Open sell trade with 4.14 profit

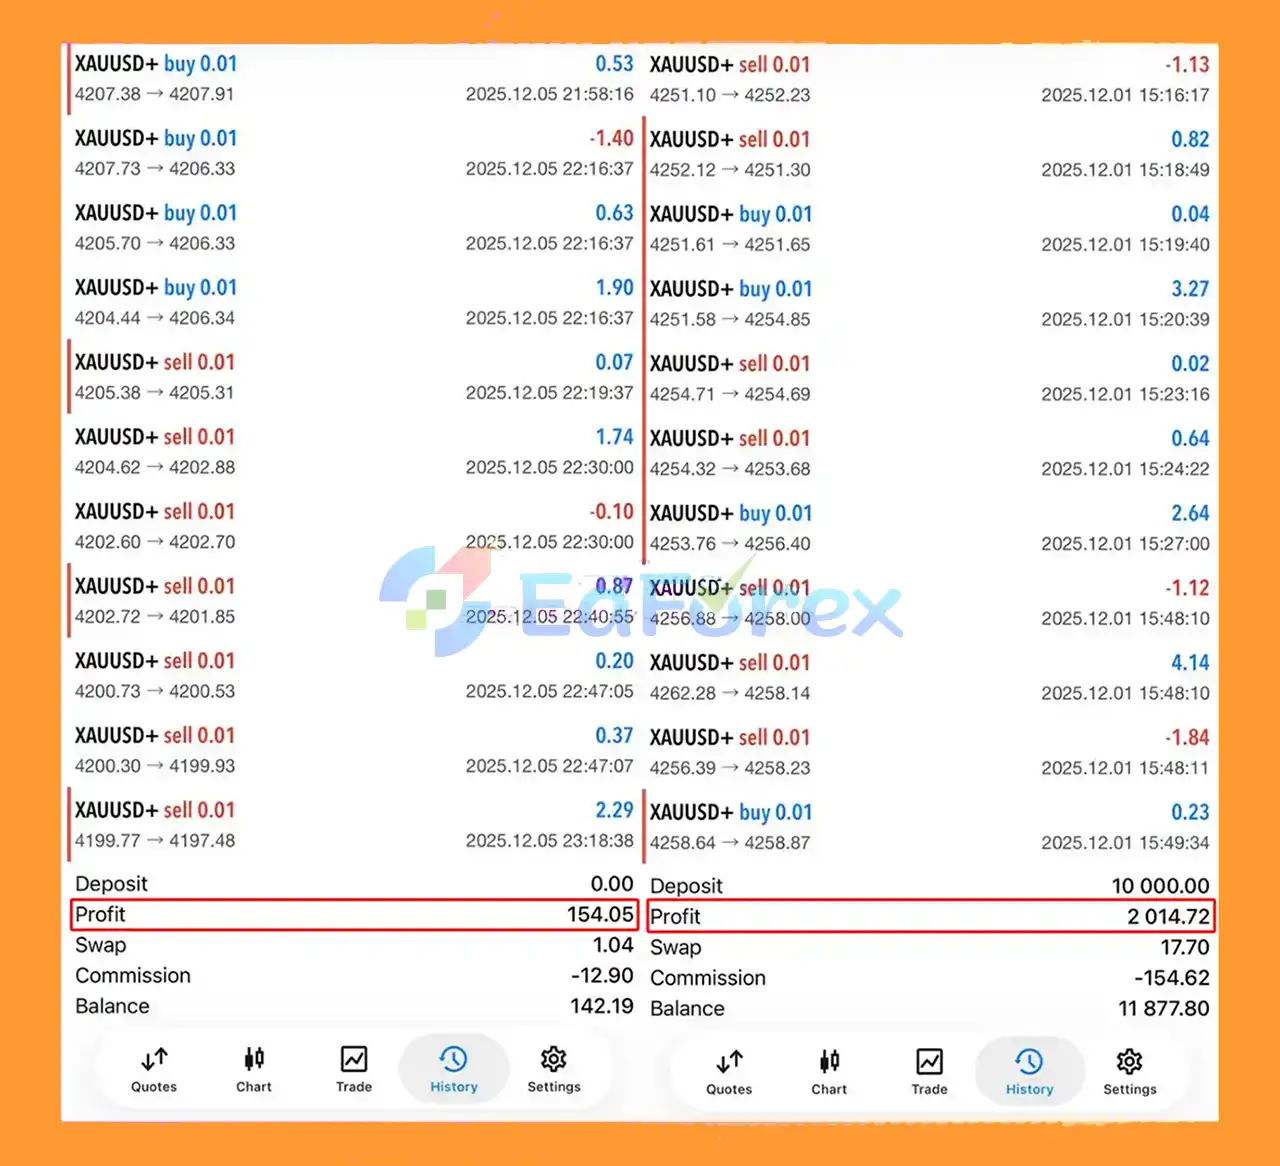click(x=929, y=677)
